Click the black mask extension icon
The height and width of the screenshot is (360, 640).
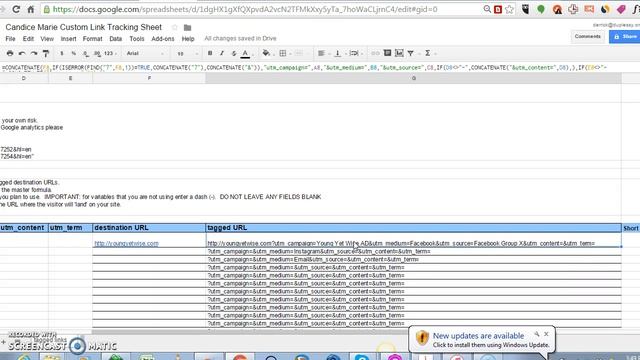tap(525, 9)
